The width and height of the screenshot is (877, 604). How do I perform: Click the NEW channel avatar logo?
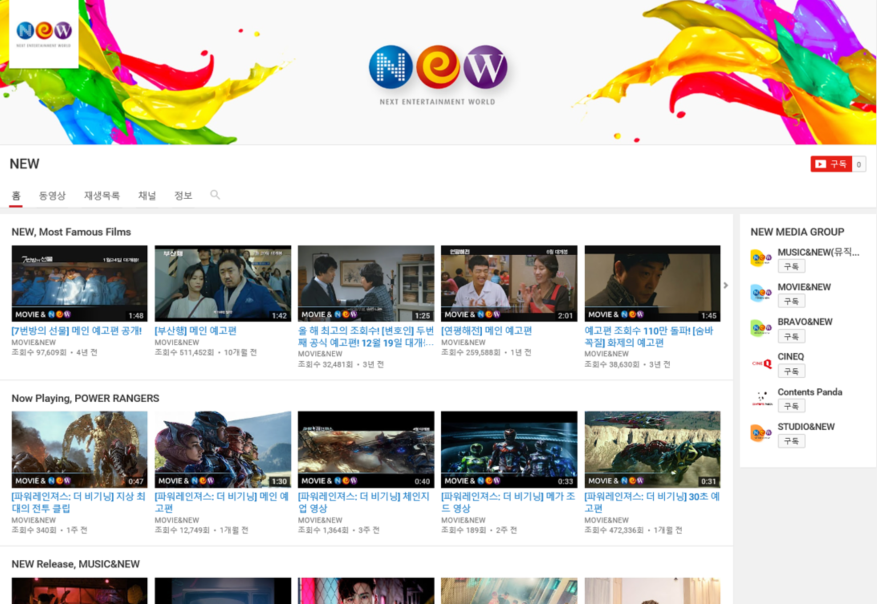[x=44, y=34]
